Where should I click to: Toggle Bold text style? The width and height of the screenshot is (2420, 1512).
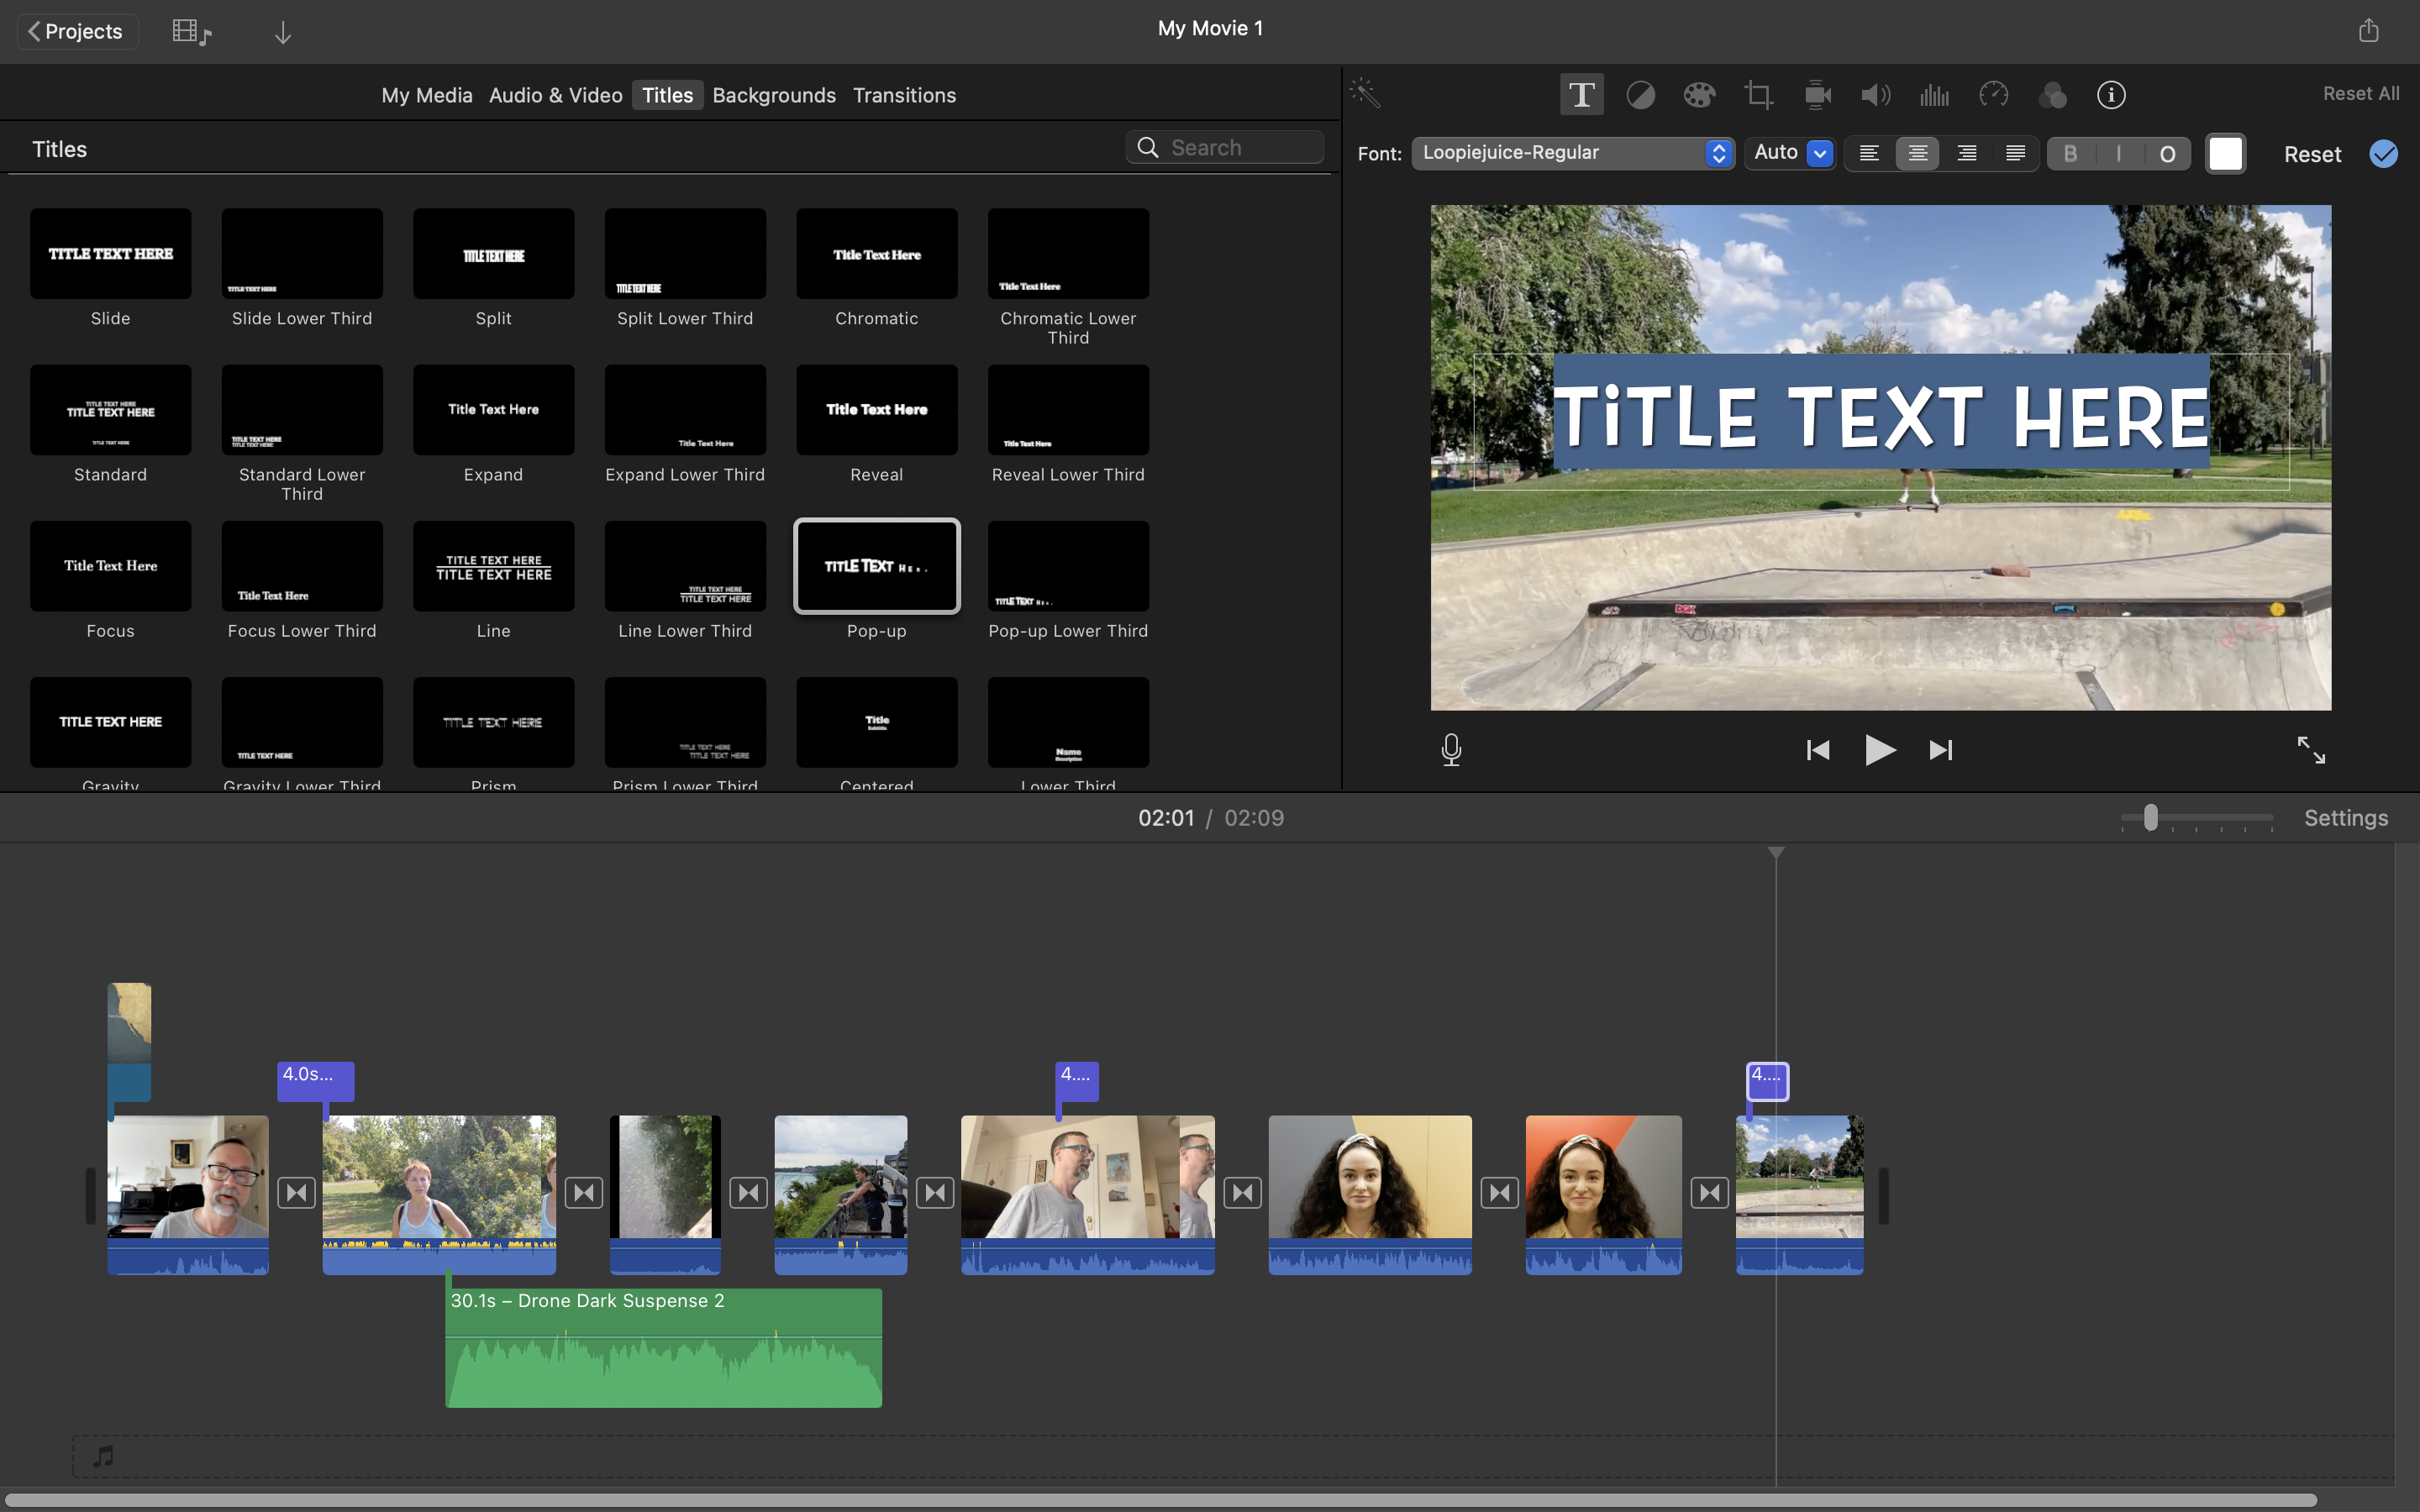[x=2070, y=153]
